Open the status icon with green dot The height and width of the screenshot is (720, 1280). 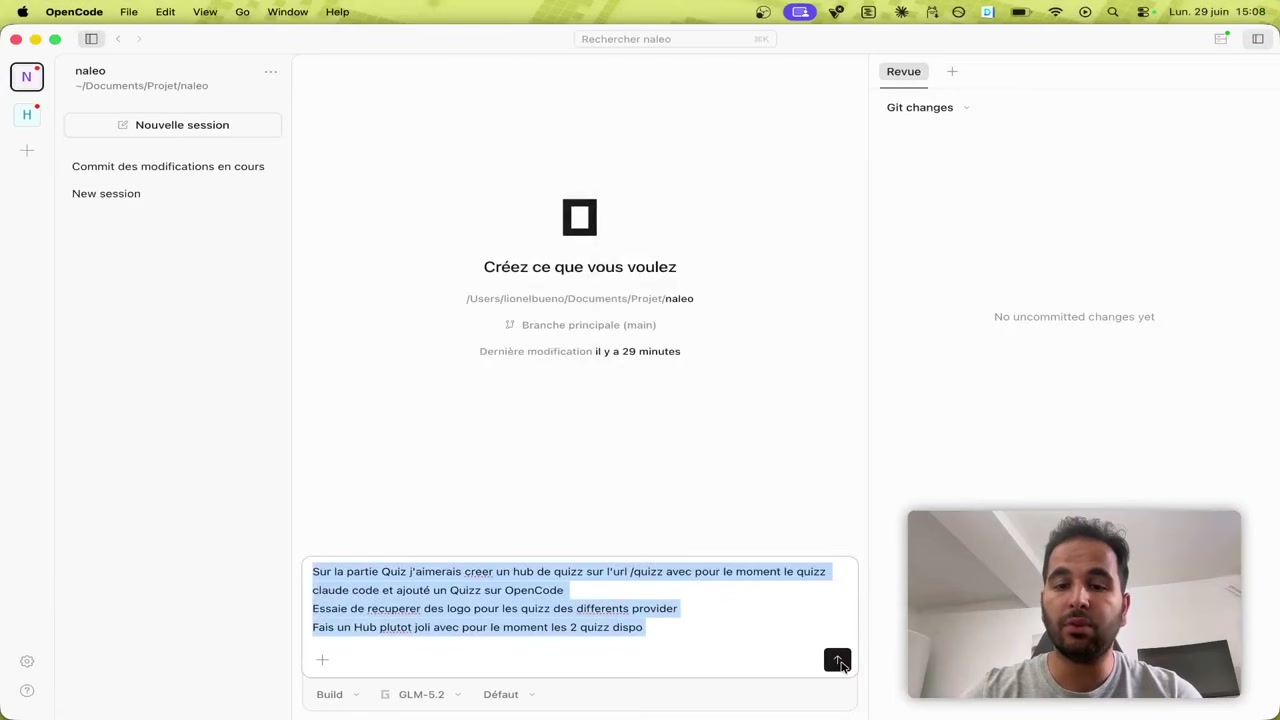click(x=1221, y=39)
